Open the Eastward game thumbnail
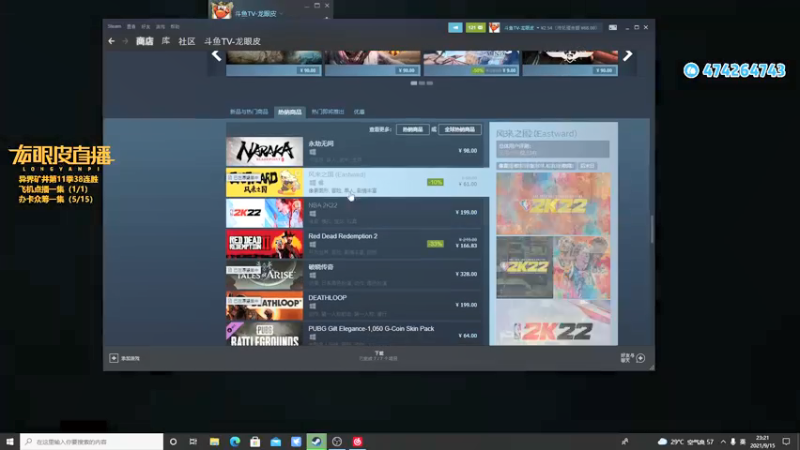 [x=264, y=182]
